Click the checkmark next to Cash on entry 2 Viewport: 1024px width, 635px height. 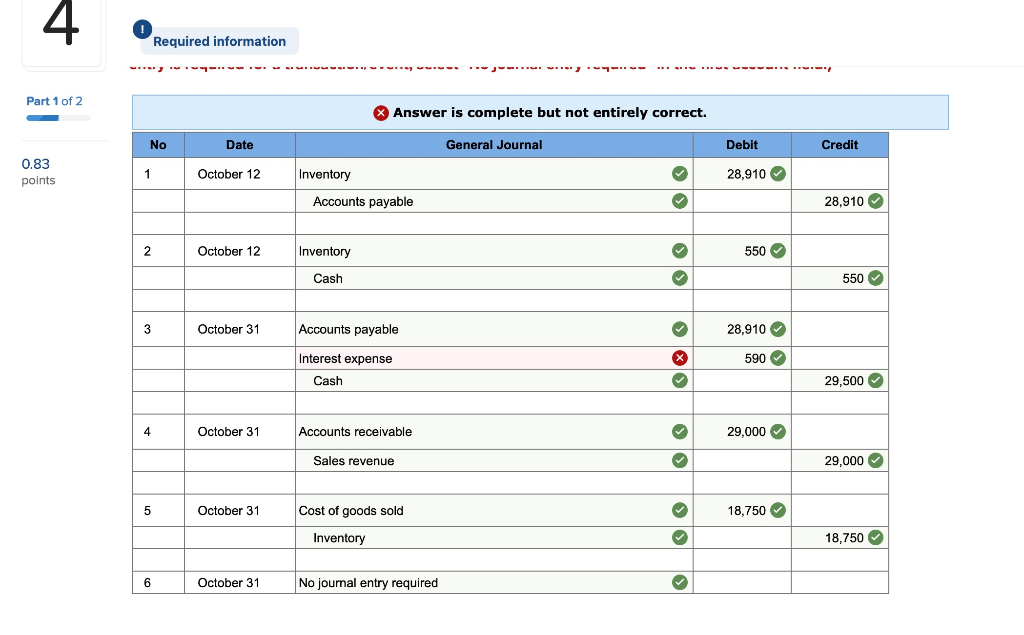pos(680,278)
